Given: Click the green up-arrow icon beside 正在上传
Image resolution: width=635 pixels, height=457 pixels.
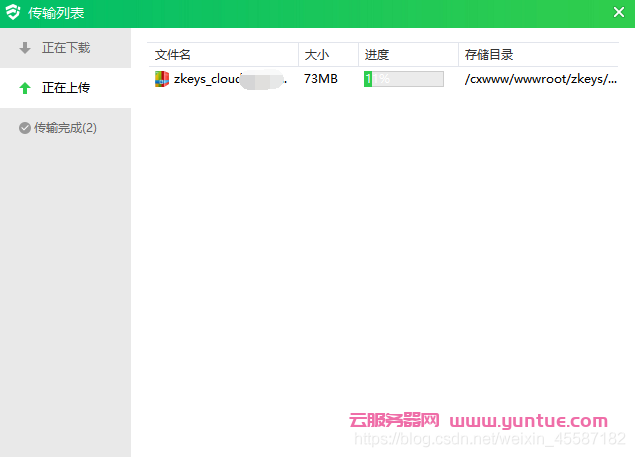Looking at the screenshot, I should coord(25,88).
